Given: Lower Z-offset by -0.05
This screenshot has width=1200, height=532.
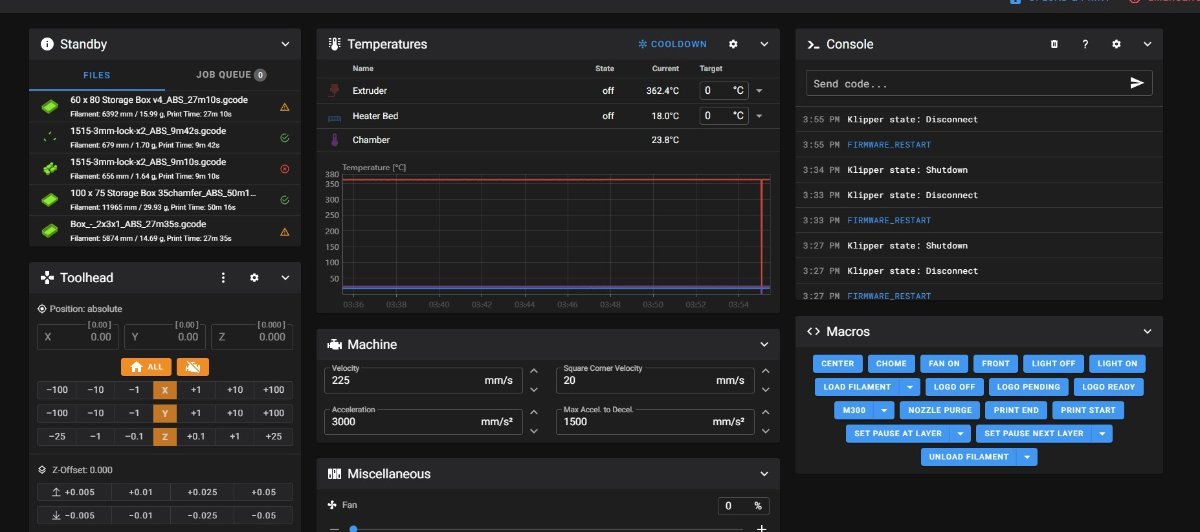Looking at the screenshot, I should [x=262, y=515].
